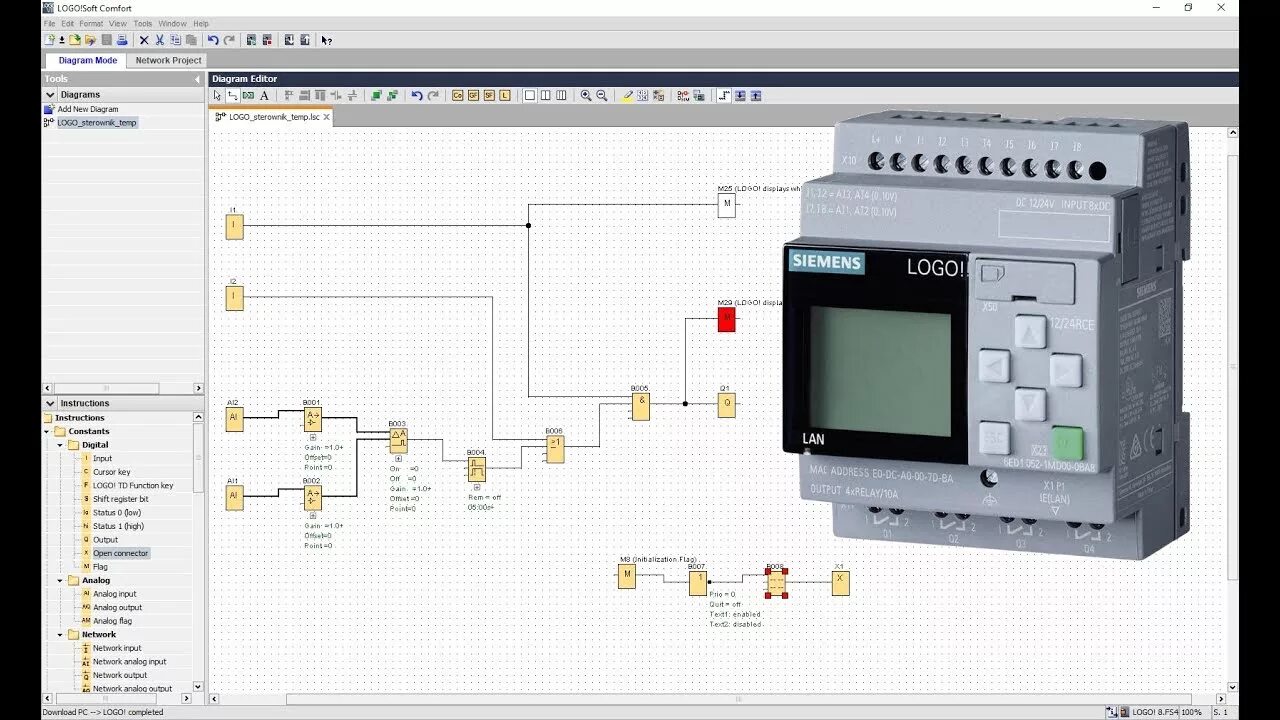Click the Save disk icon
Screen dimensions: 1280x720
(107, 40)
